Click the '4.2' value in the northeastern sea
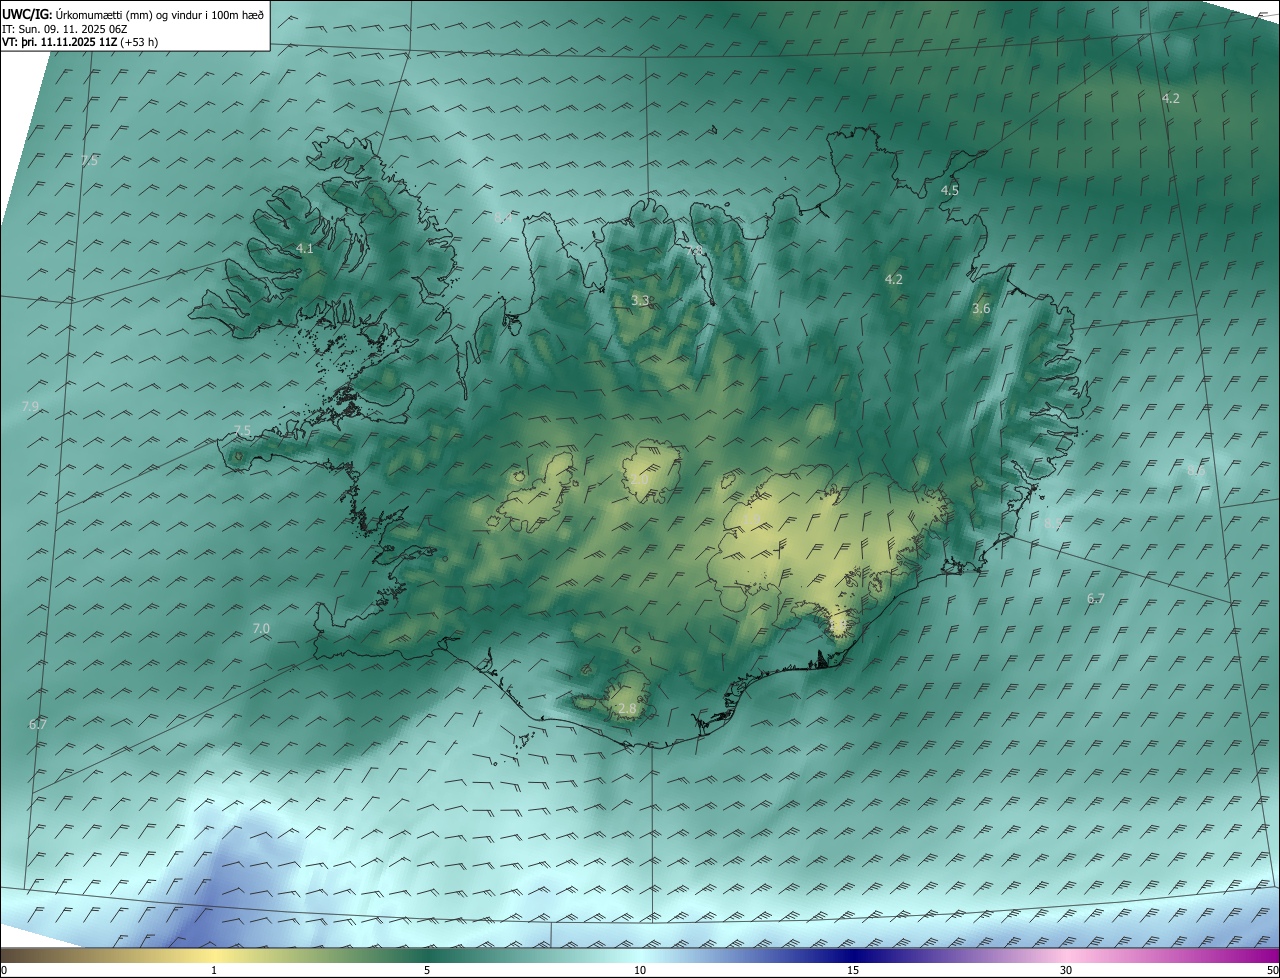The image size is (1280, 978). (x=1171, y=98)
